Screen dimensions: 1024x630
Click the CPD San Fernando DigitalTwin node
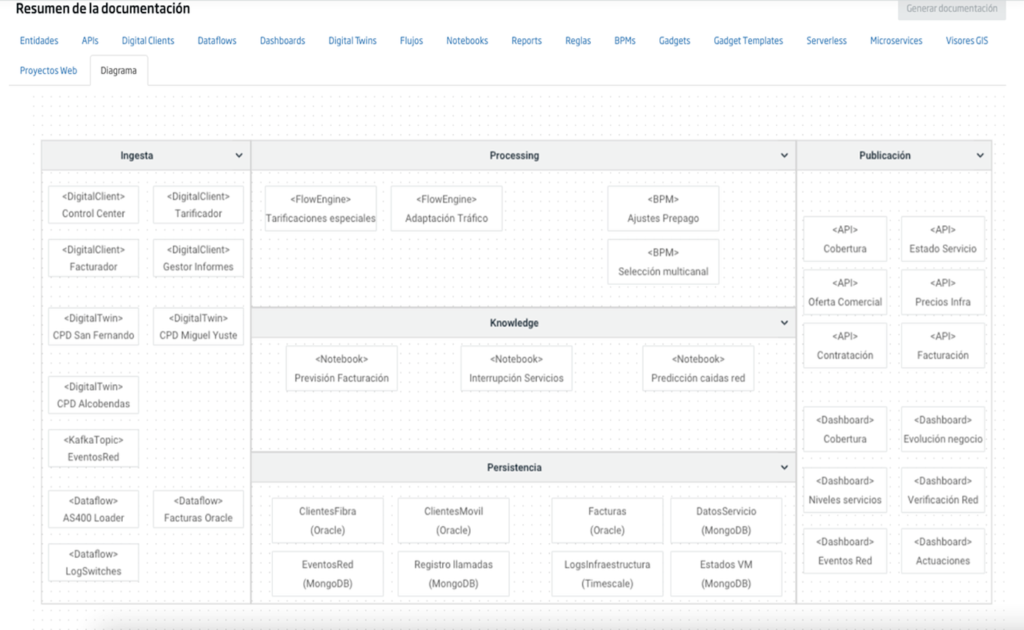tap(93, 326)
